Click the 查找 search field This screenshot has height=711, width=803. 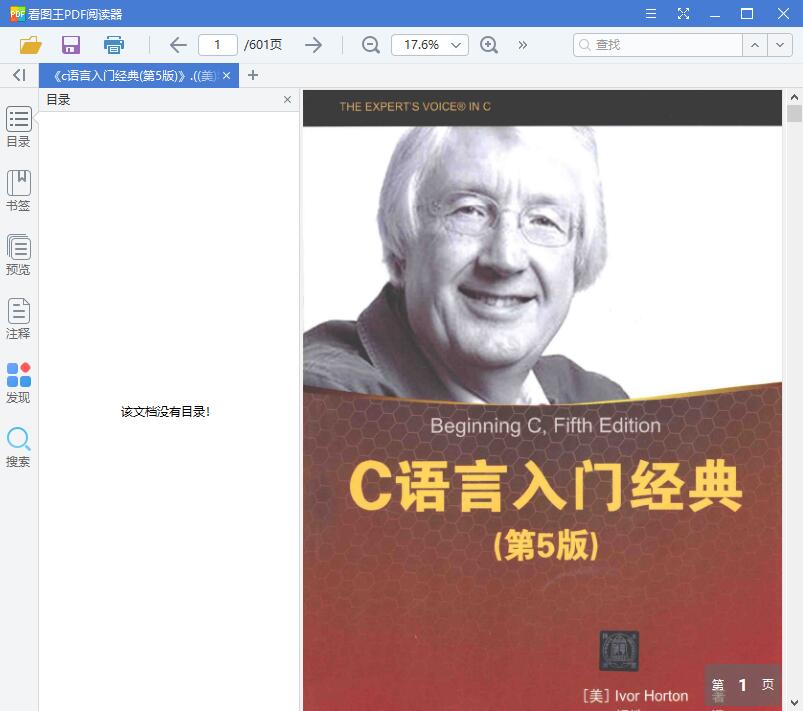click(658, 45)
